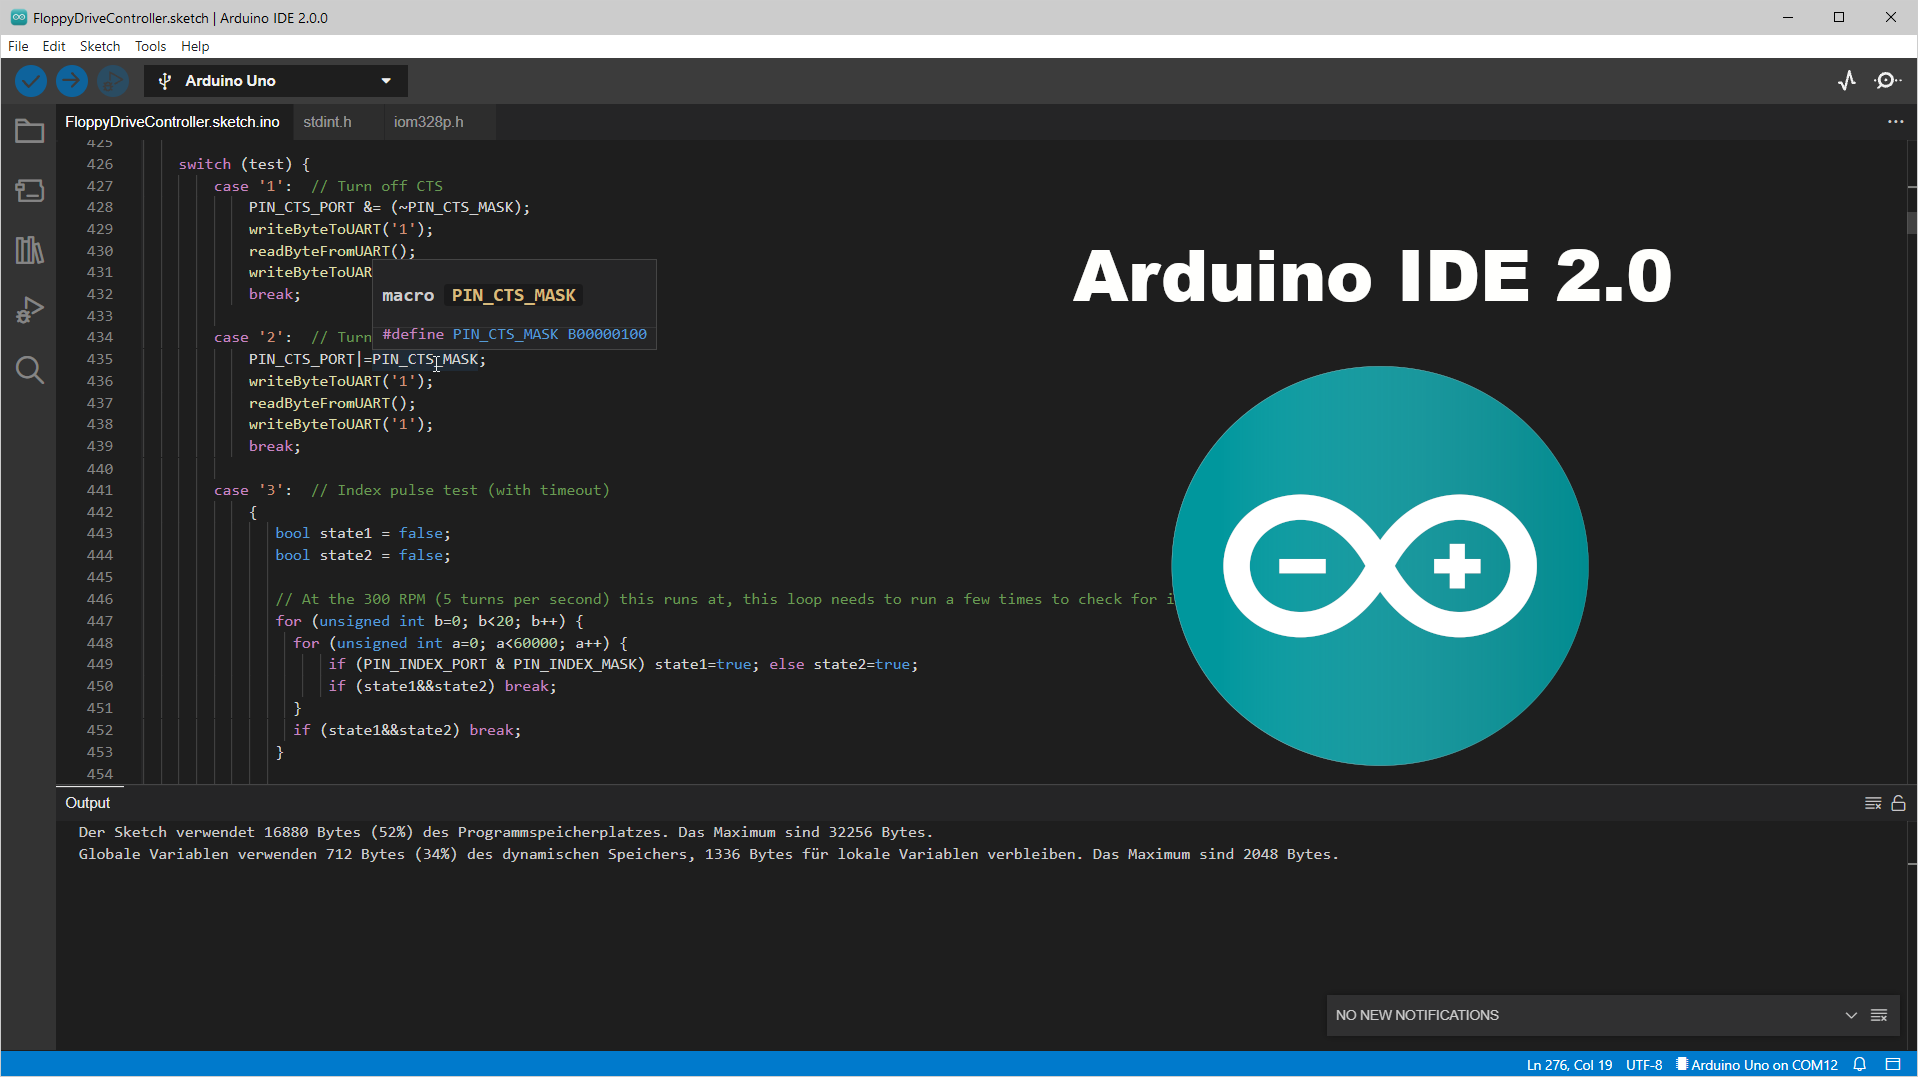Viewport: 1918px width, 1077px height.
Task: Toggle the output scroll lock padlock
Action: tap(1898, 803)
